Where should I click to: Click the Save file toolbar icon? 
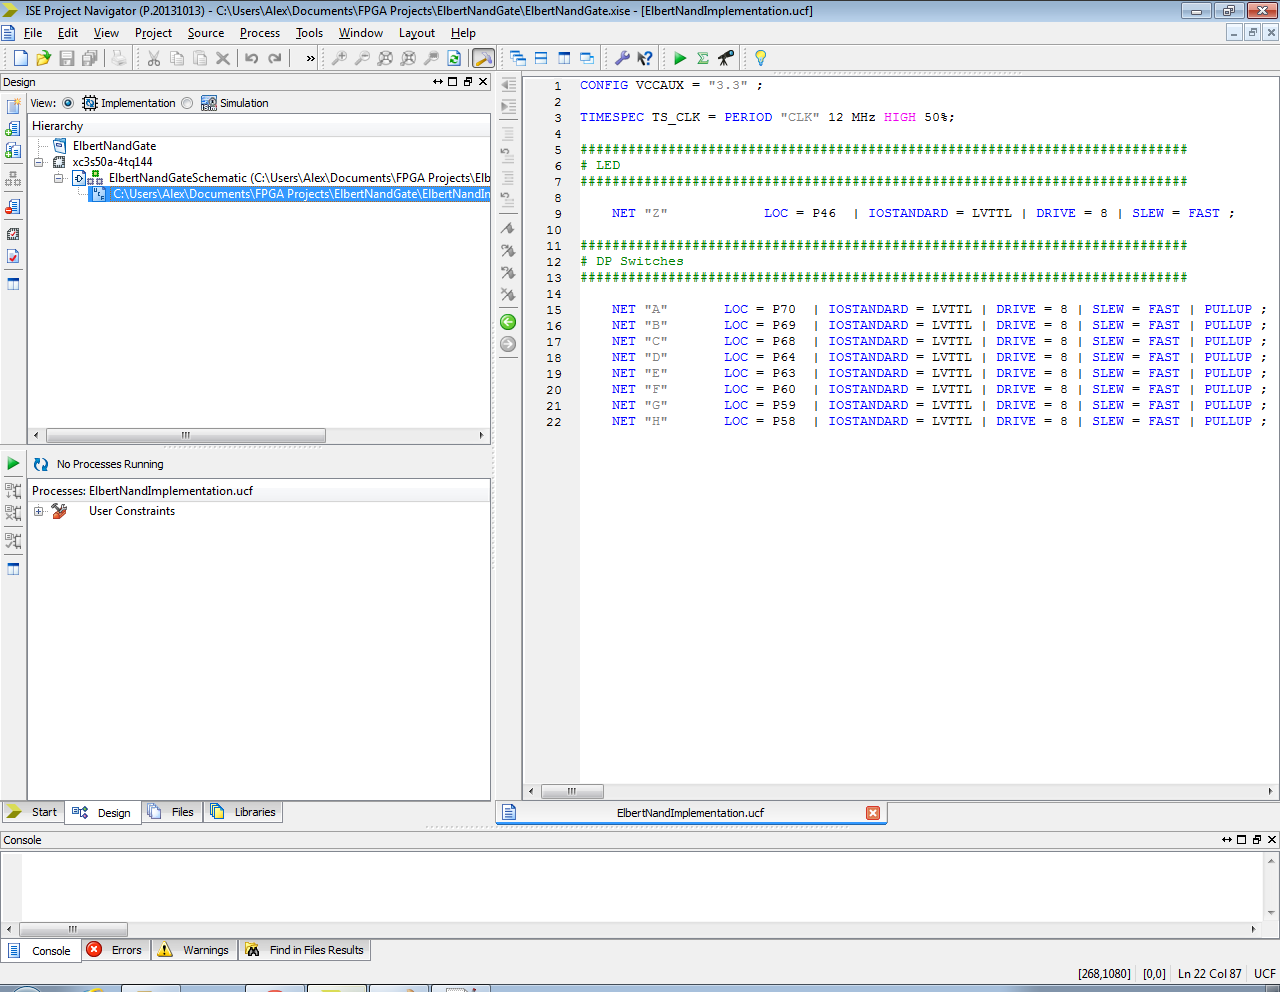click(x=67, y=58)
